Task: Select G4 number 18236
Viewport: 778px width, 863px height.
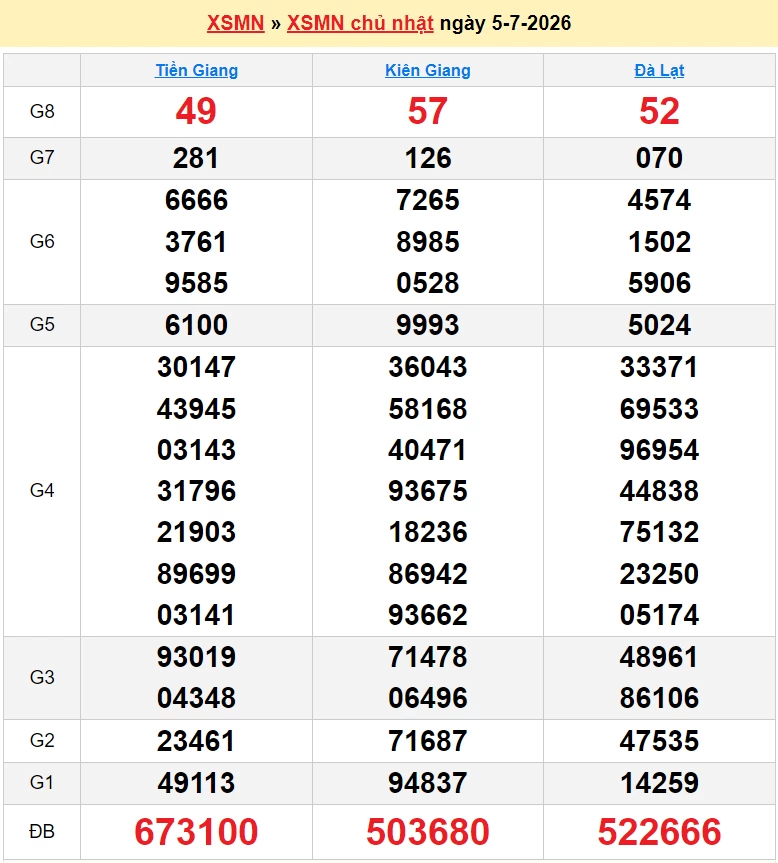Action: pos(428,532)
